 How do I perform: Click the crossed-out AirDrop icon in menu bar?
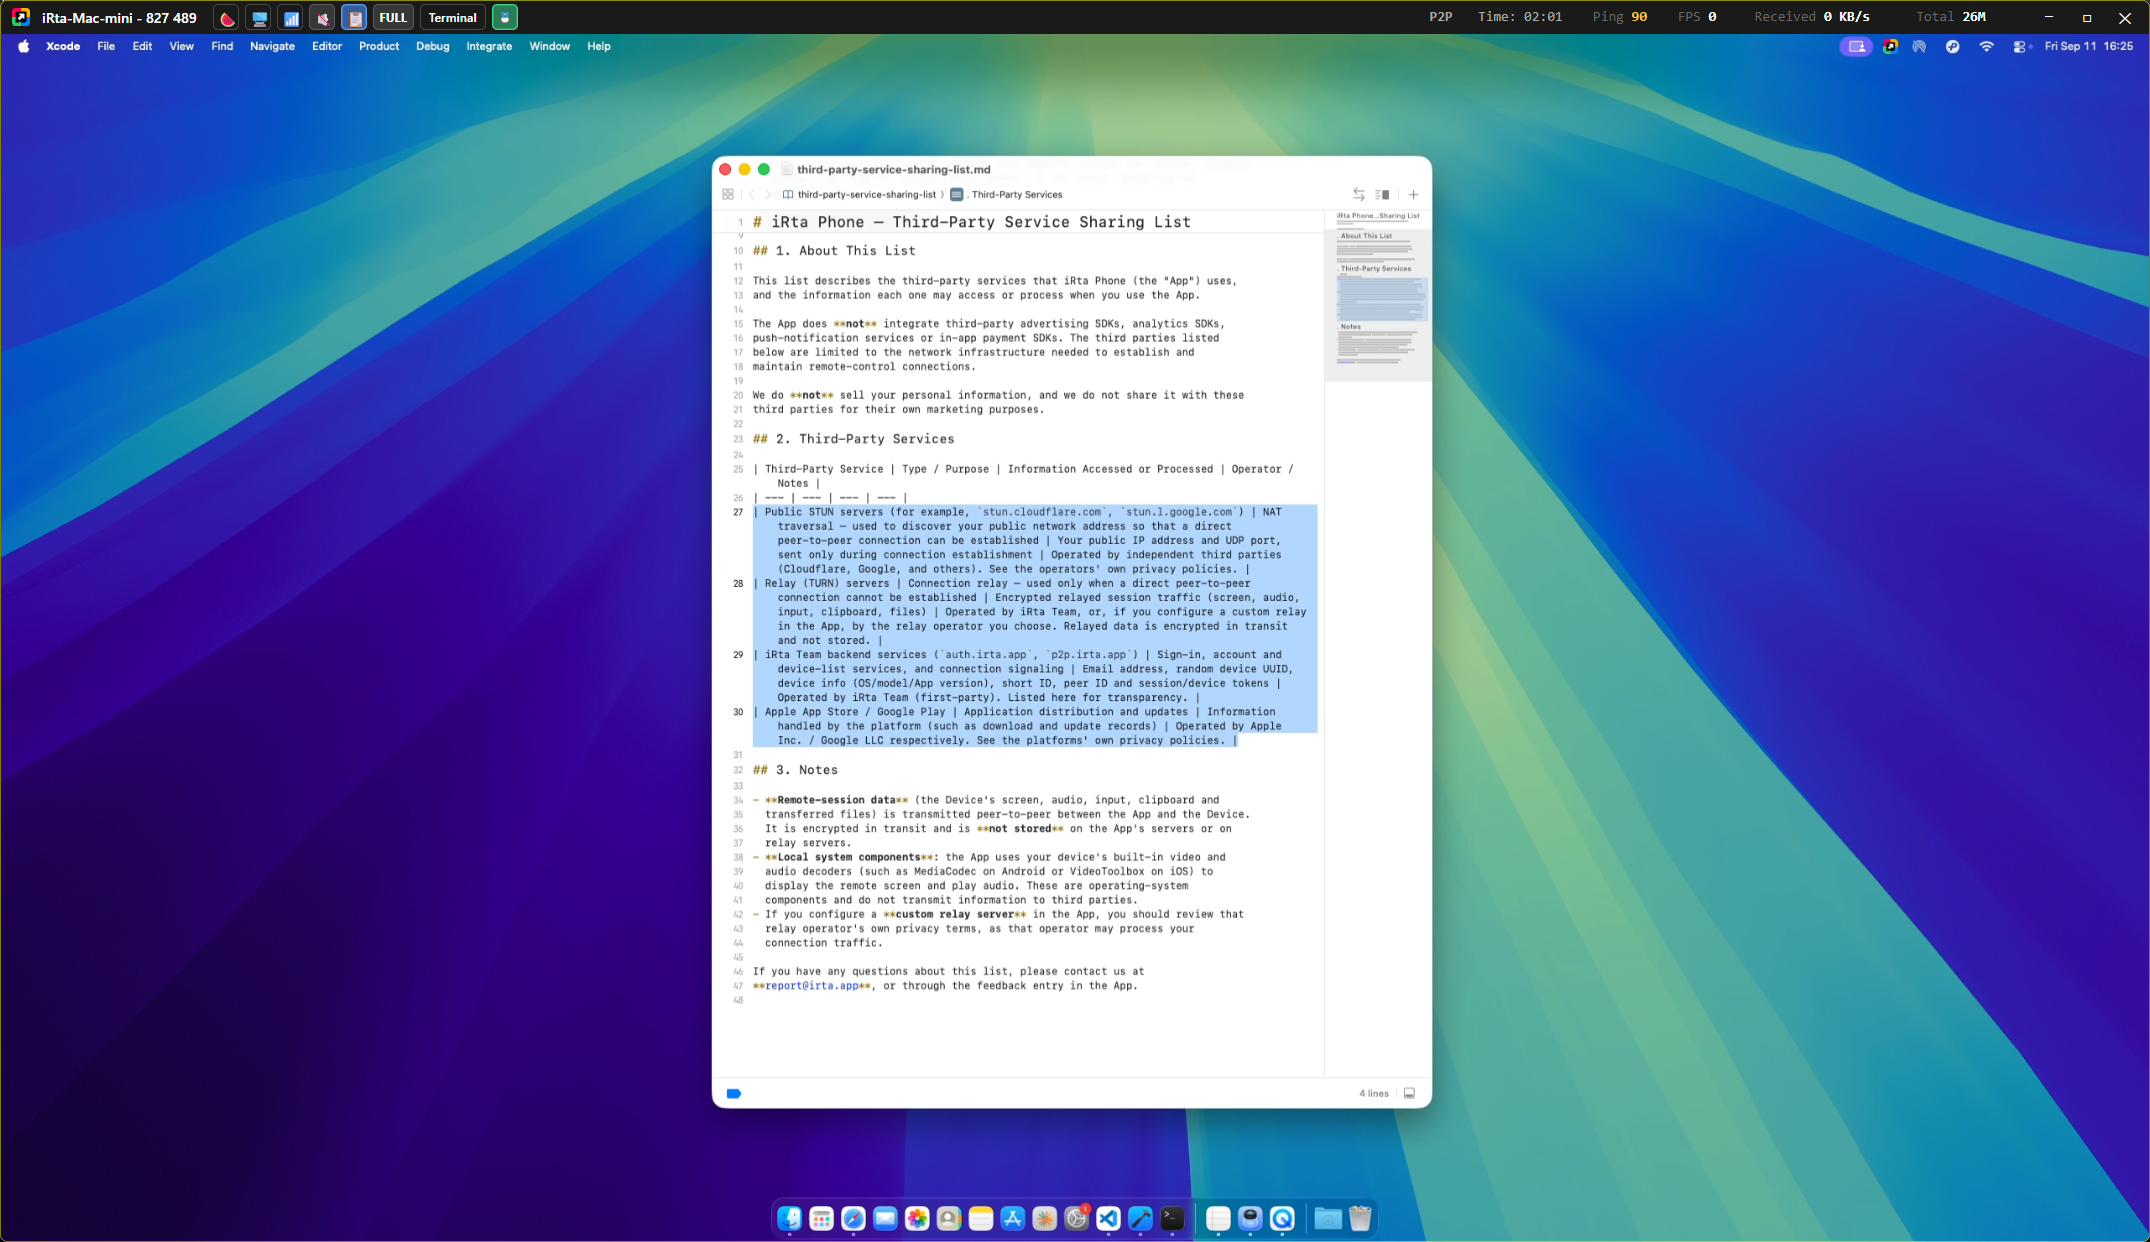coord(1919,46)
